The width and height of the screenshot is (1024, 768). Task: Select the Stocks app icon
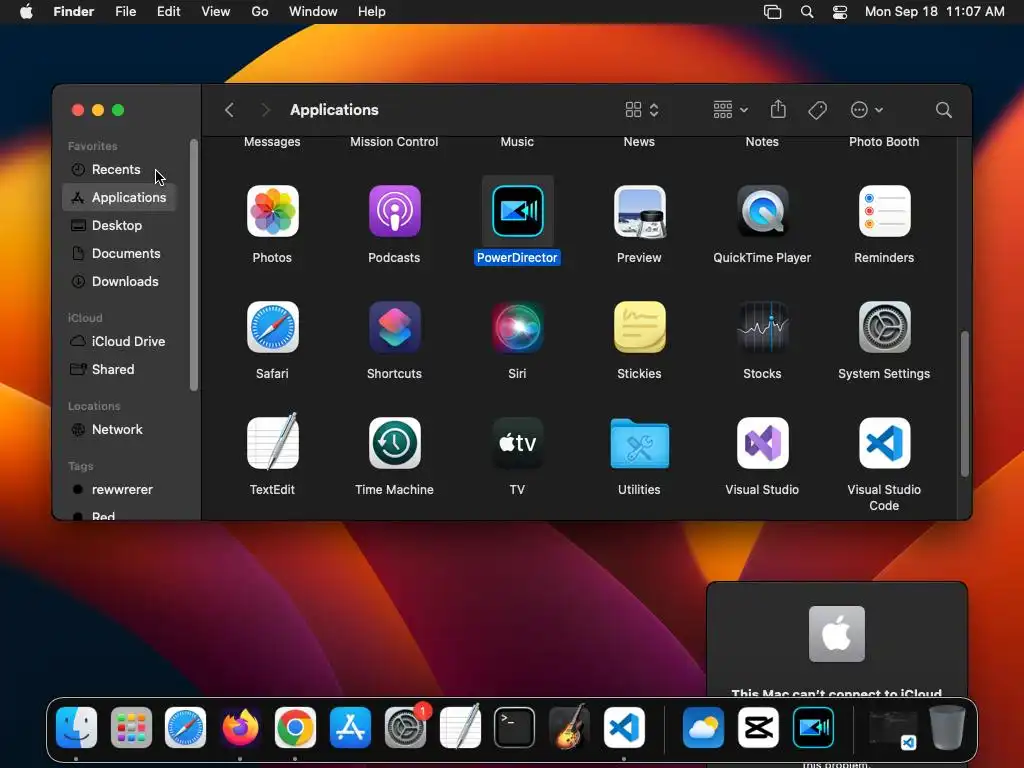pos(762,327)
